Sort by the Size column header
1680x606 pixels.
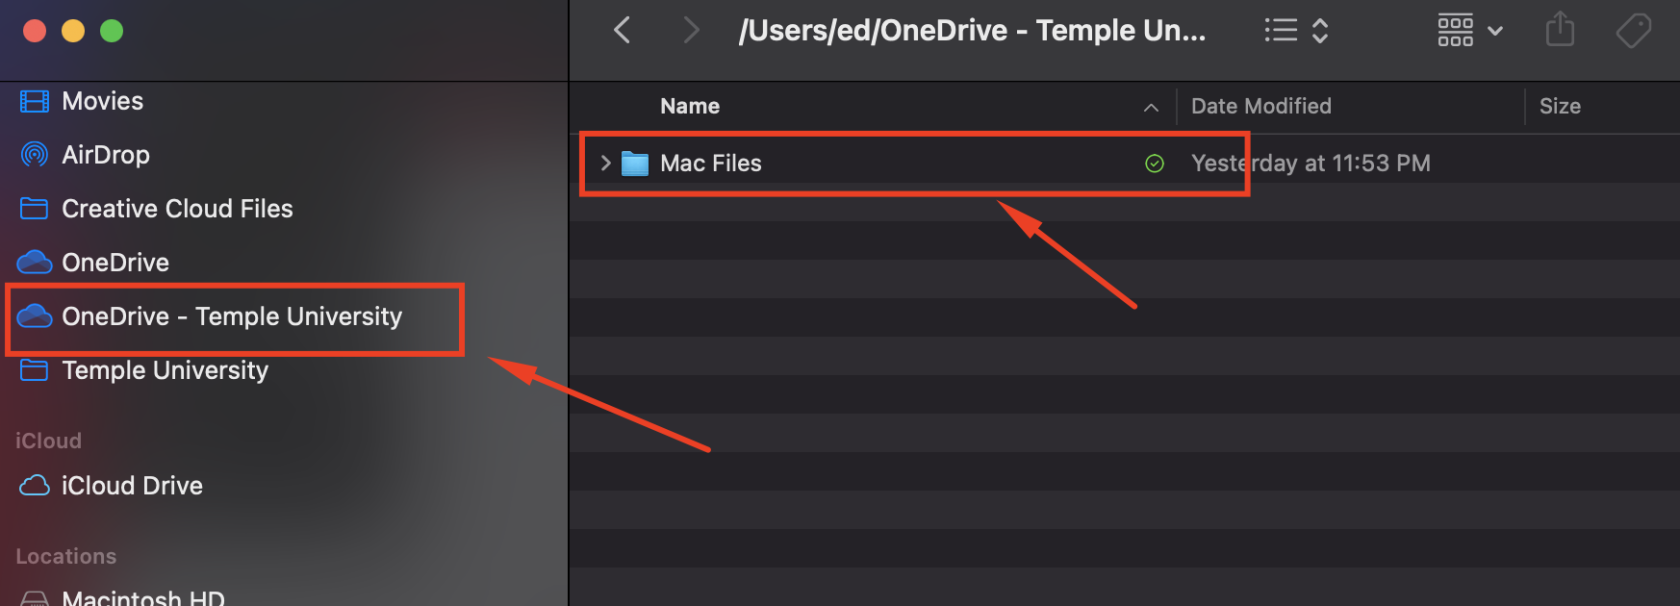[x=1560, y=106]
